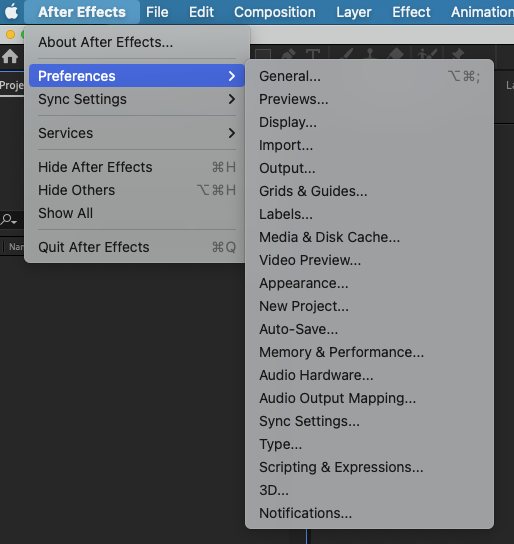This screenshot has height=544, width=514.
Task: Choose About After Effects…
Action: [x=137, y=42]
